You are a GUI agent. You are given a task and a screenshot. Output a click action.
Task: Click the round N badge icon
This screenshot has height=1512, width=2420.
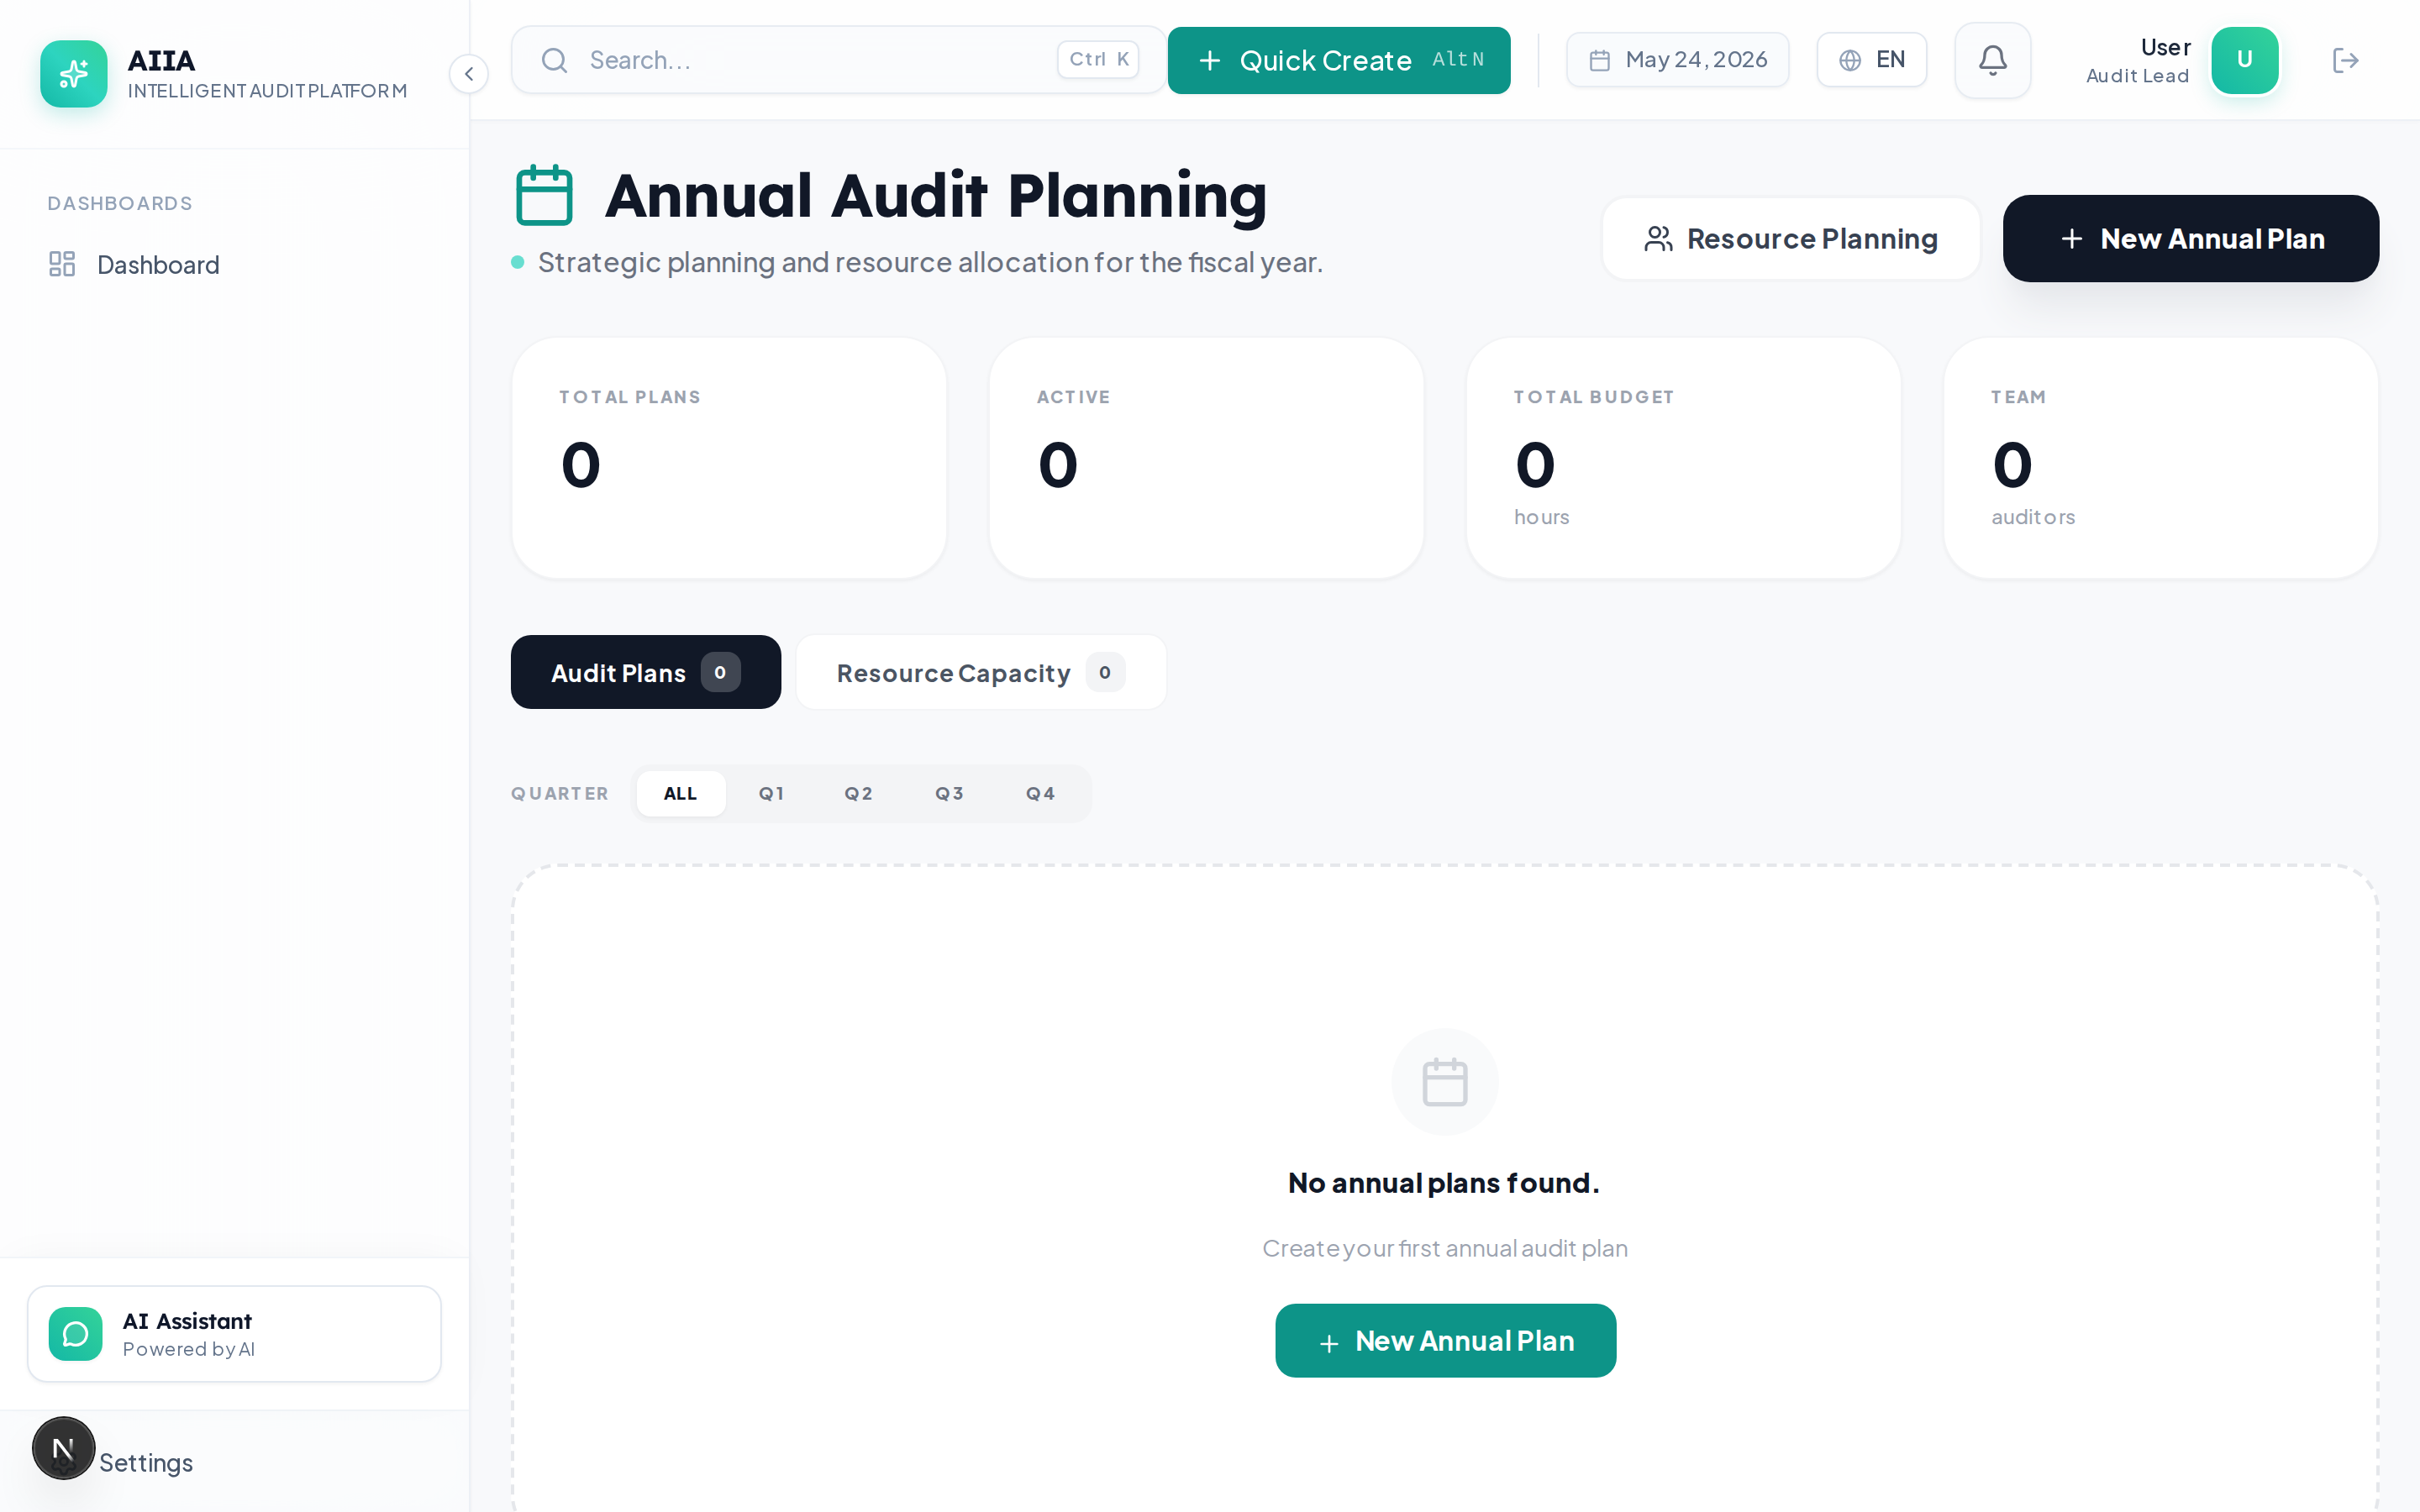coord(63,1447)
